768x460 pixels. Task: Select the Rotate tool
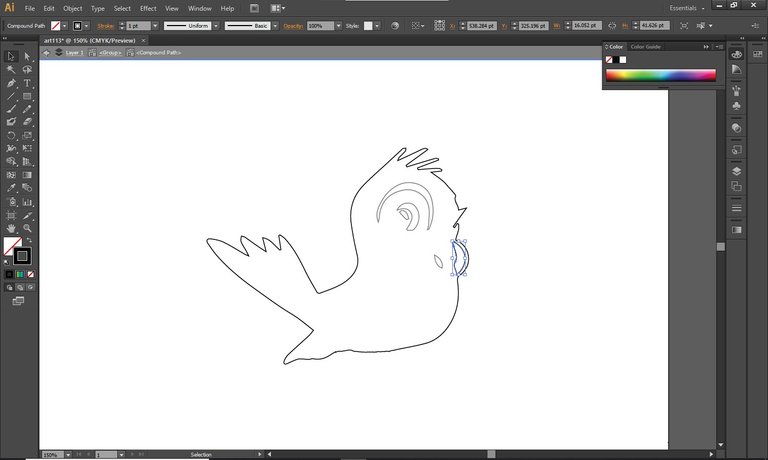pyautogui.click(x=11, y=135)
